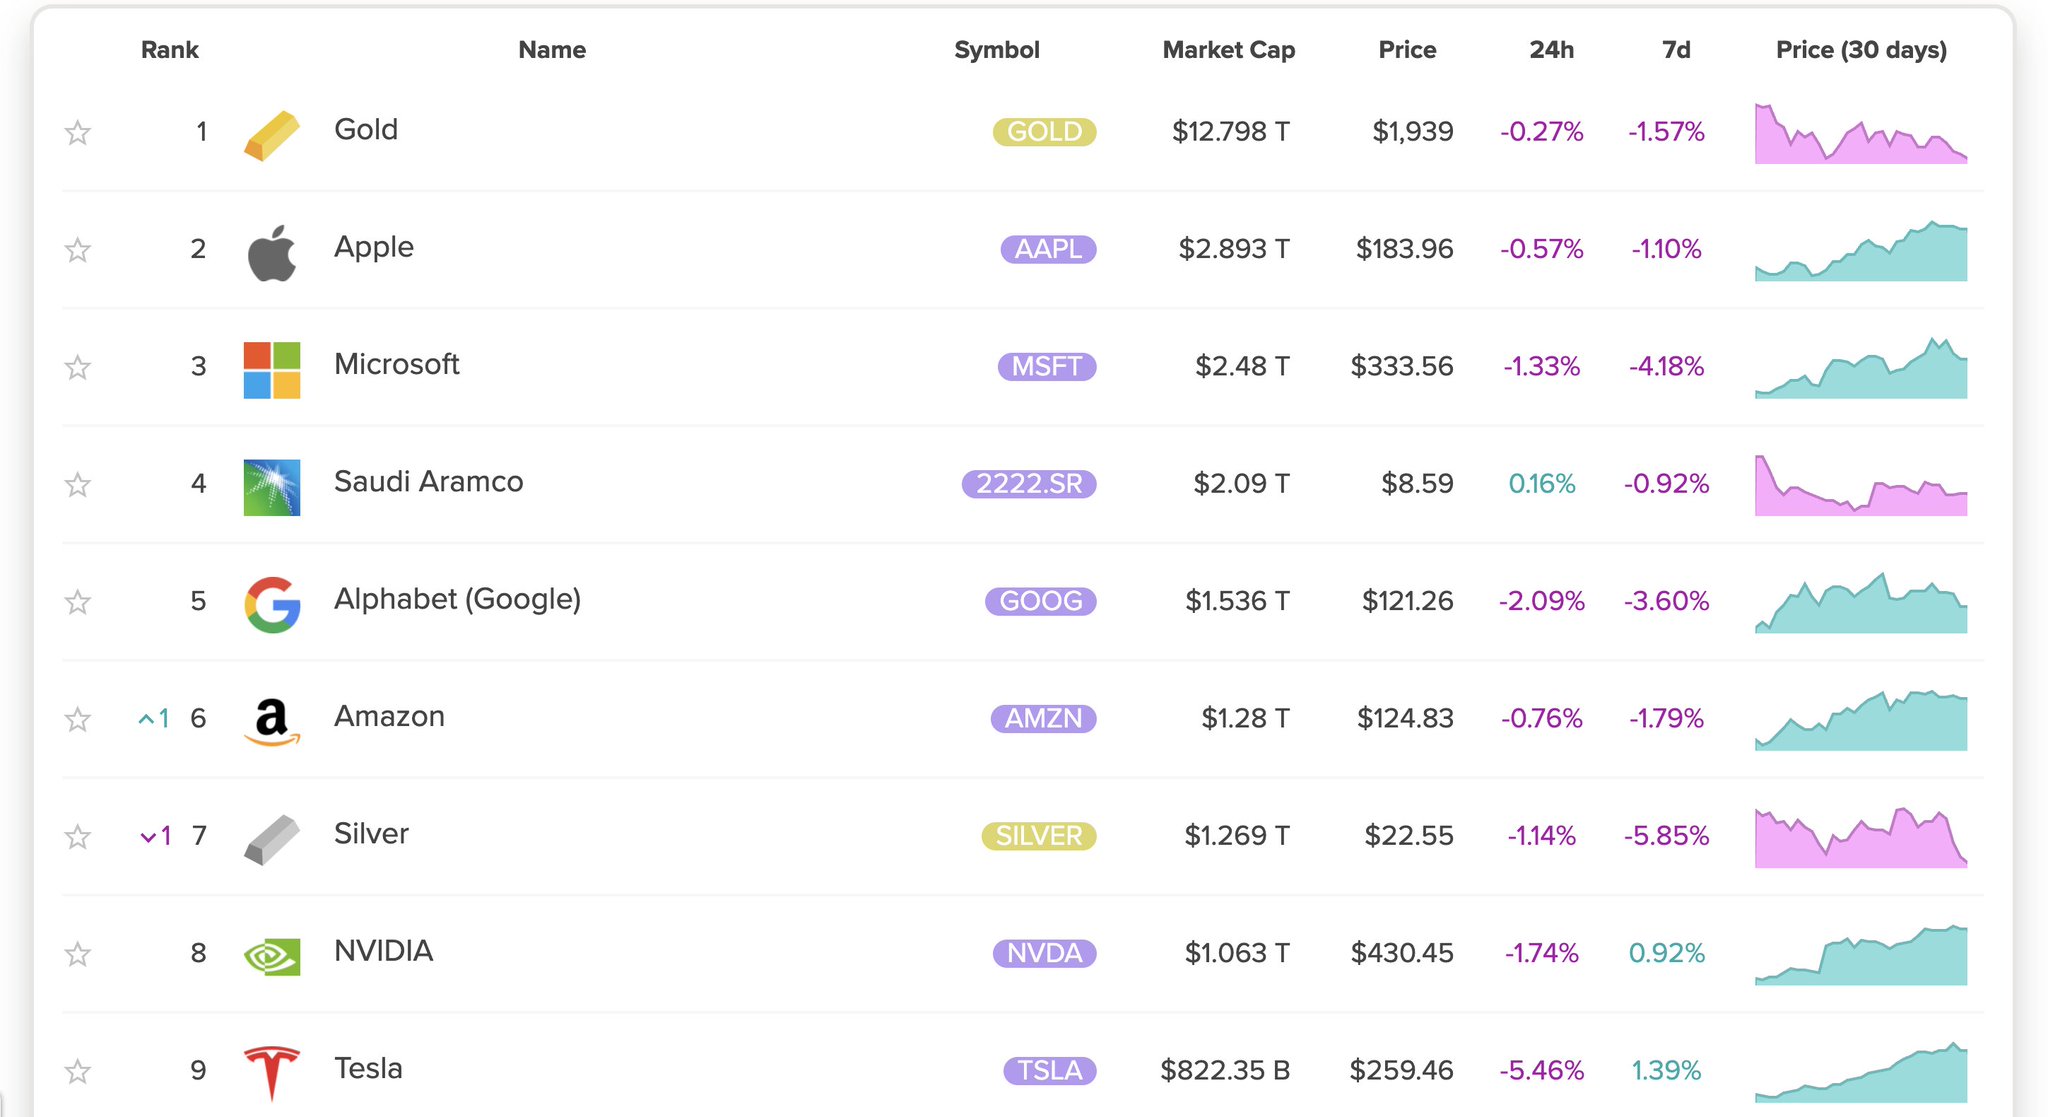Open the NVIDIA company link
Viewport: 2048px width, 1117px height.
384,951
